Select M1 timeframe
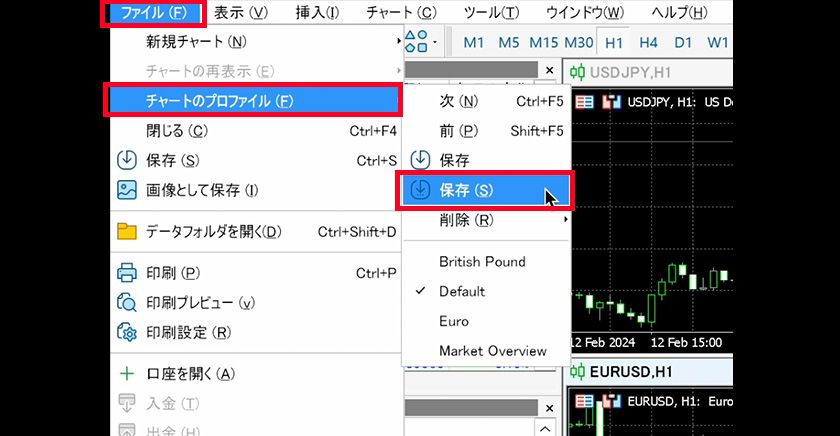This screenshot has height=436, width=840. (x=474, y=42)
